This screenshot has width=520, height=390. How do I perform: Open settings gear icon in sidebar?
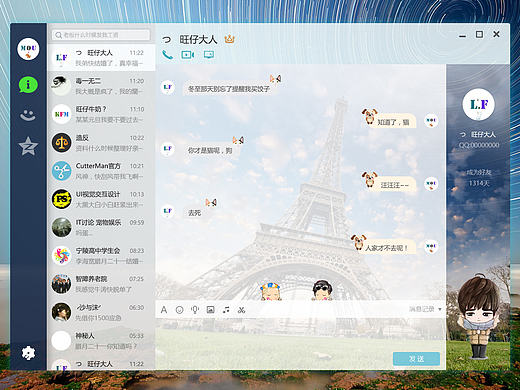point(28,353)
